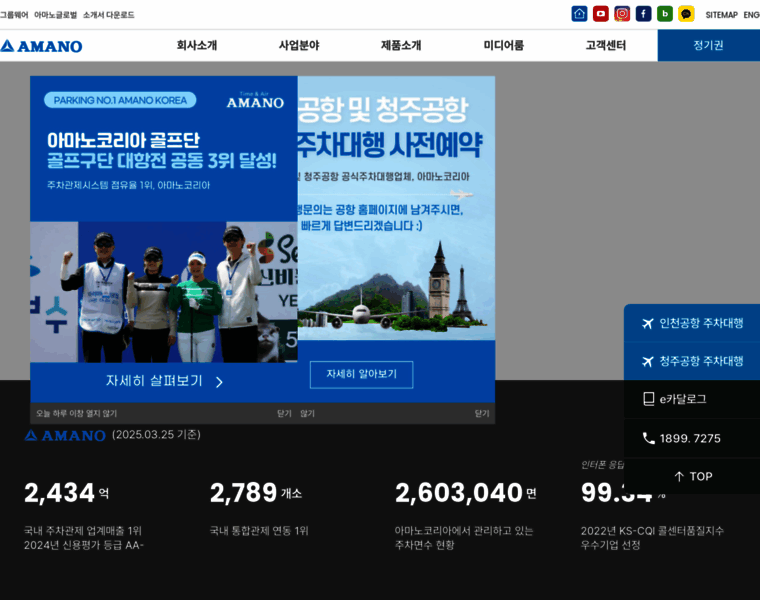Click the 2,789 개소 figure

256,493
